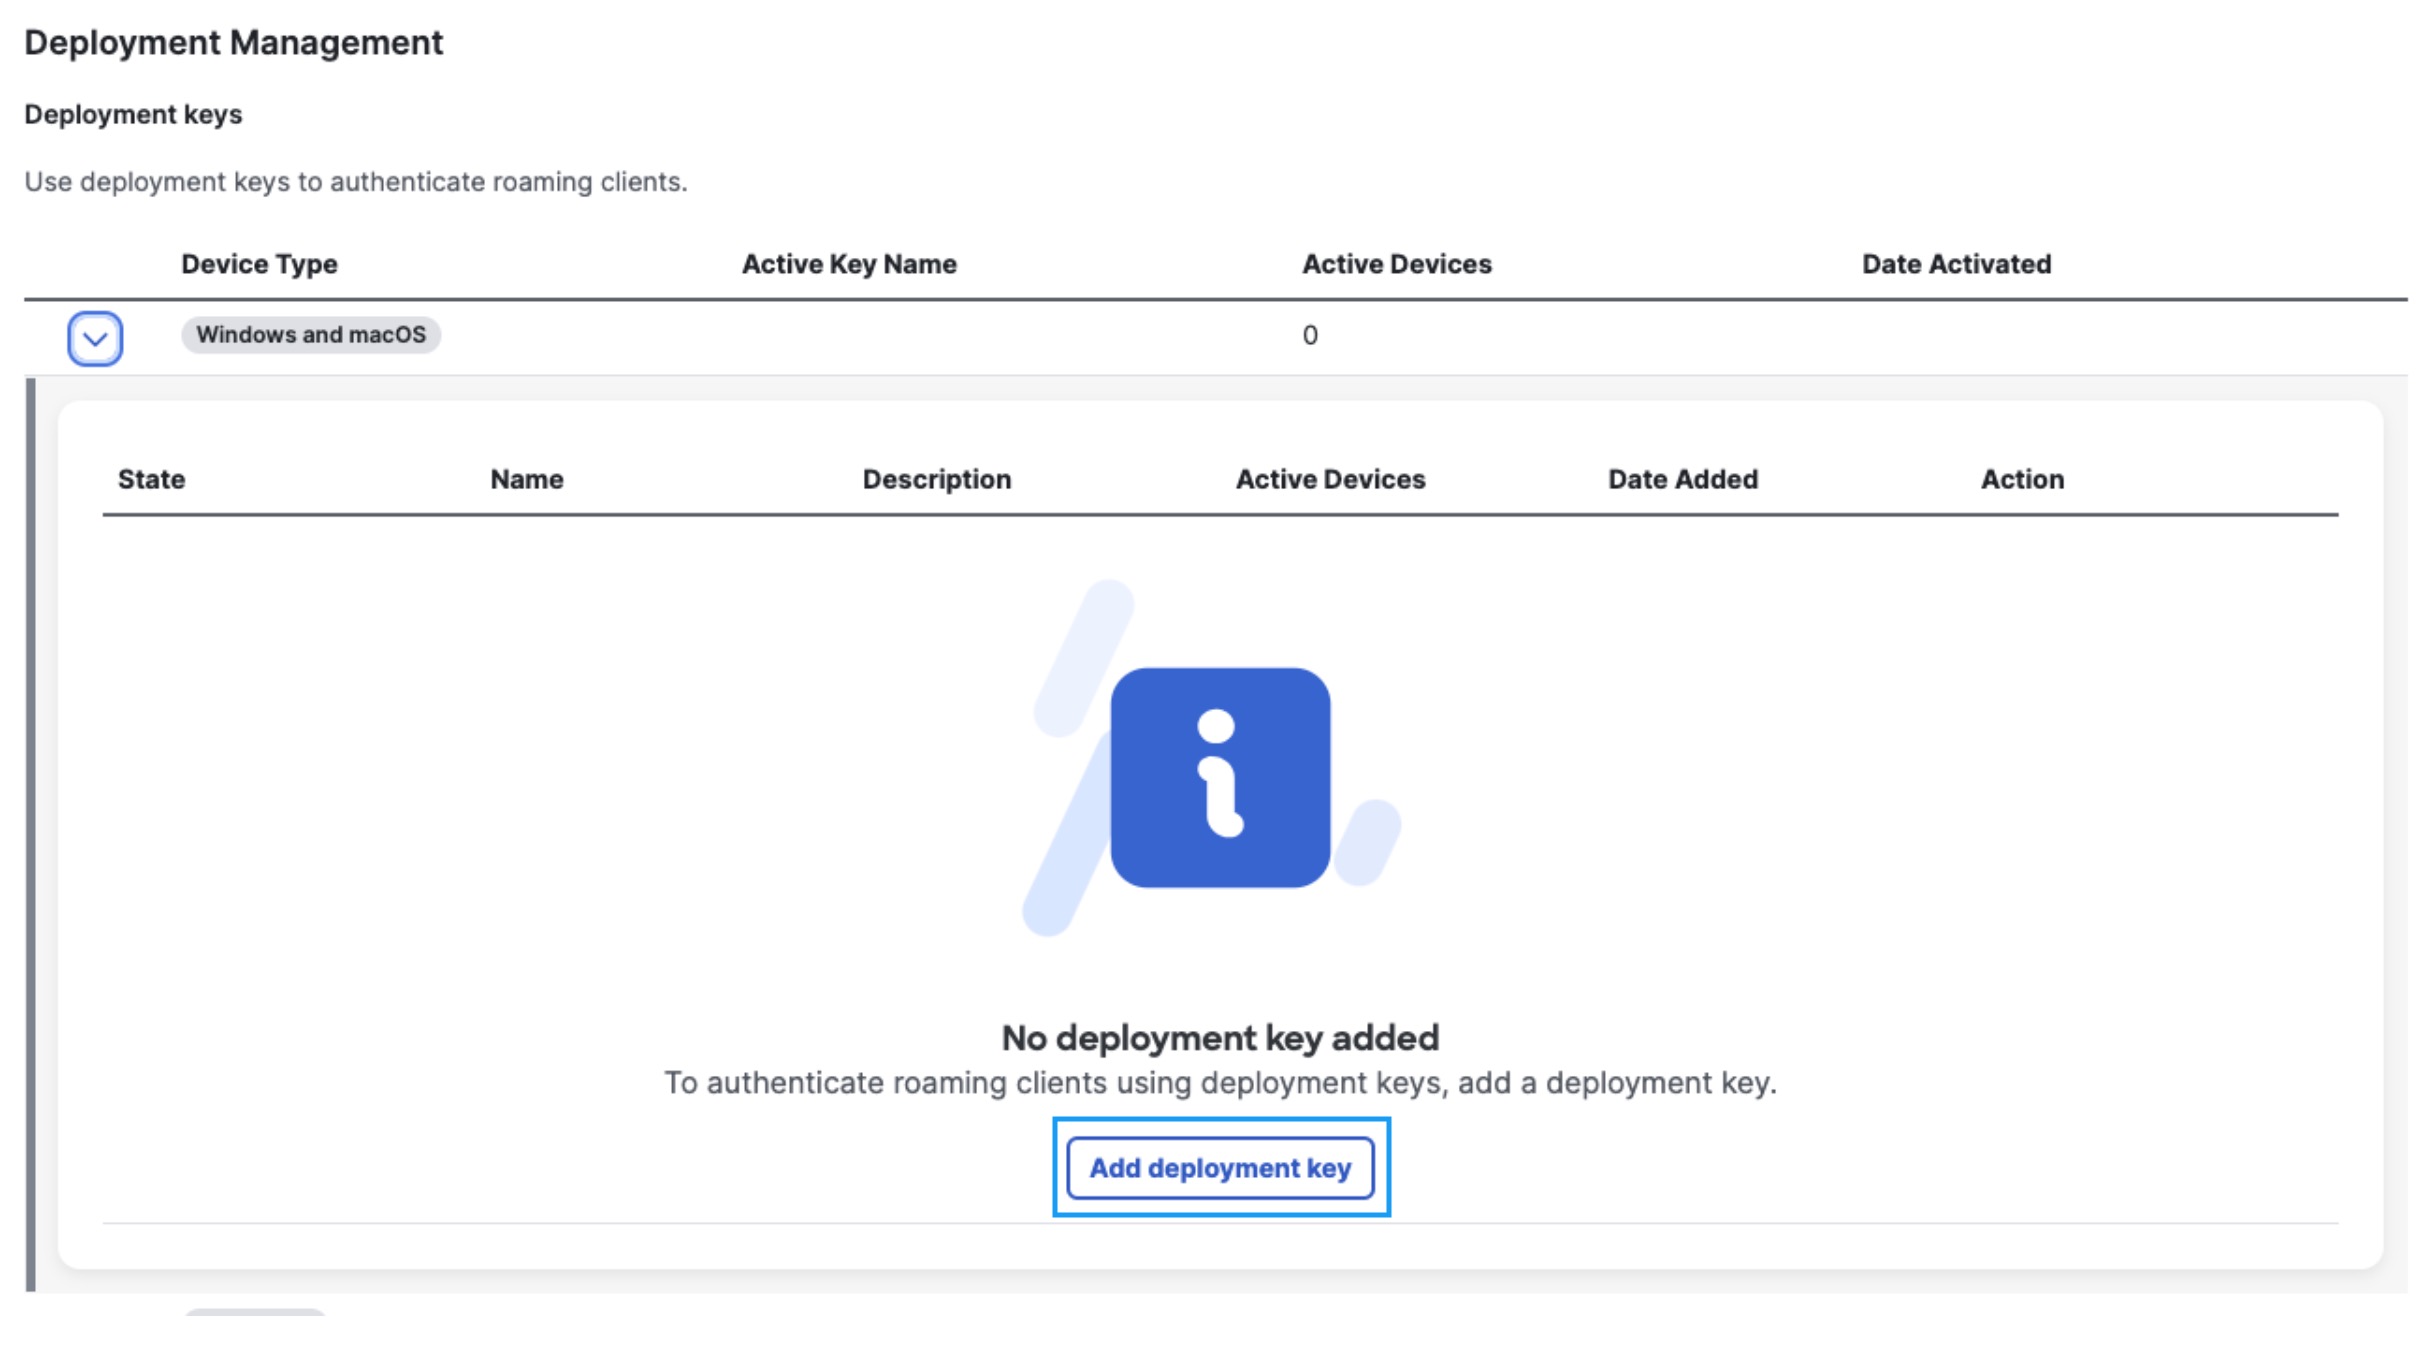2430x1354 pixels.
Task: Click the Device Type column header
Action: click(x=259, y=264)
